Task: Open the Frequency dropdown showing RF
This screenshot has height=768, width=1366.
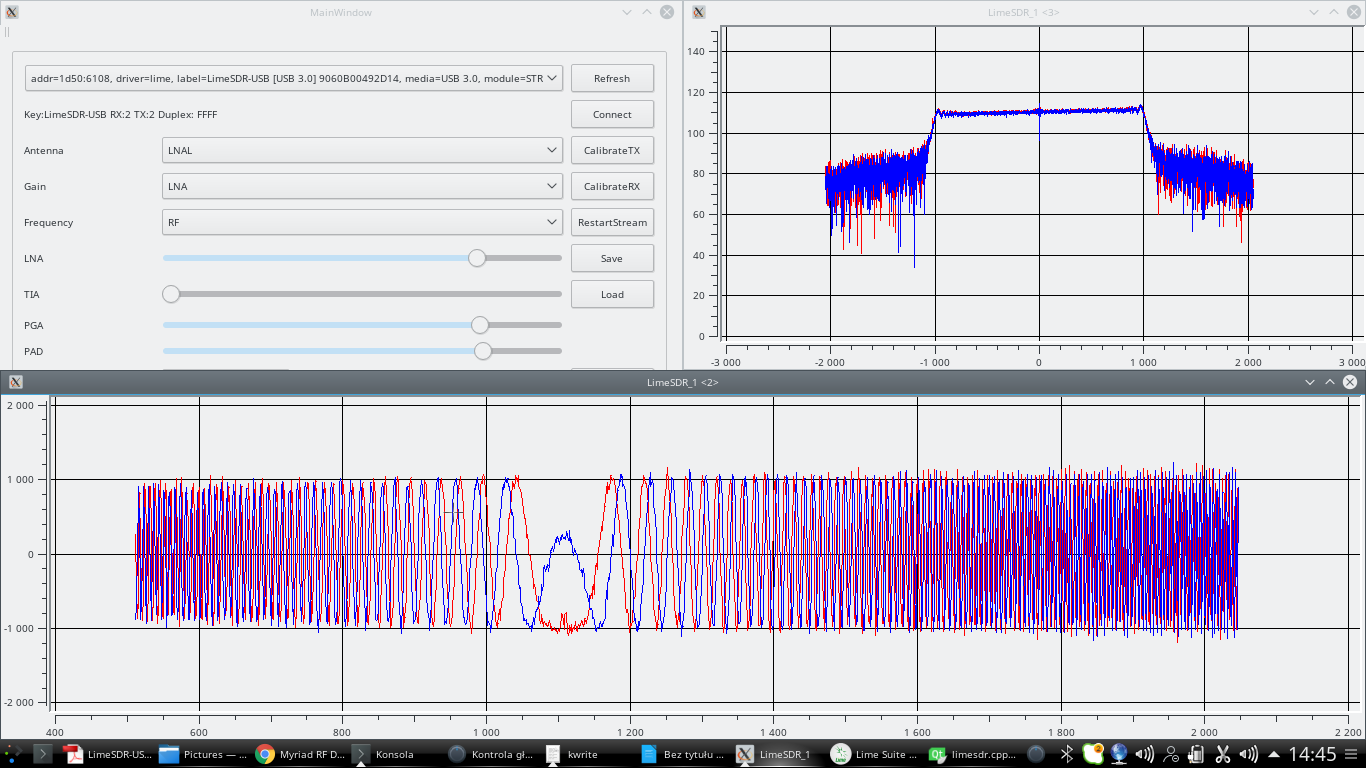Action: point(362,222)
